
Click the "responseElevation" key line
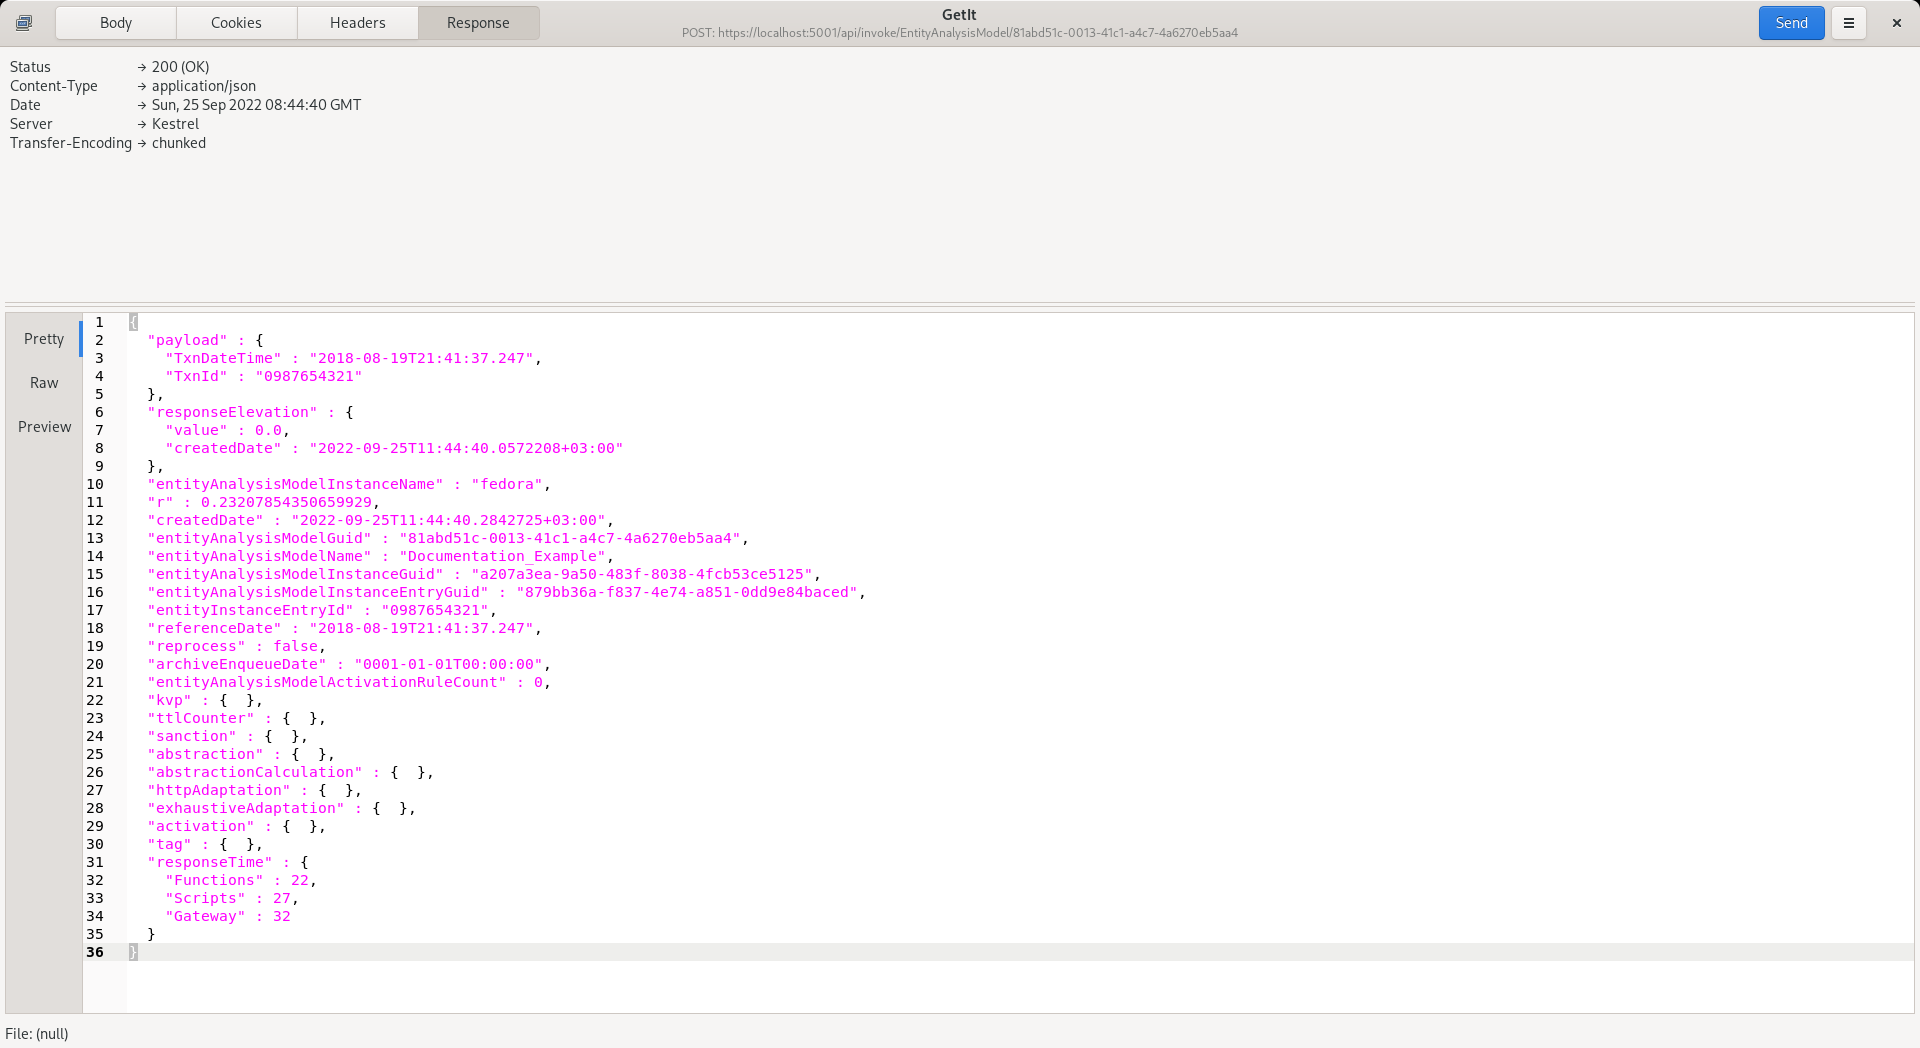click(250, 412)
